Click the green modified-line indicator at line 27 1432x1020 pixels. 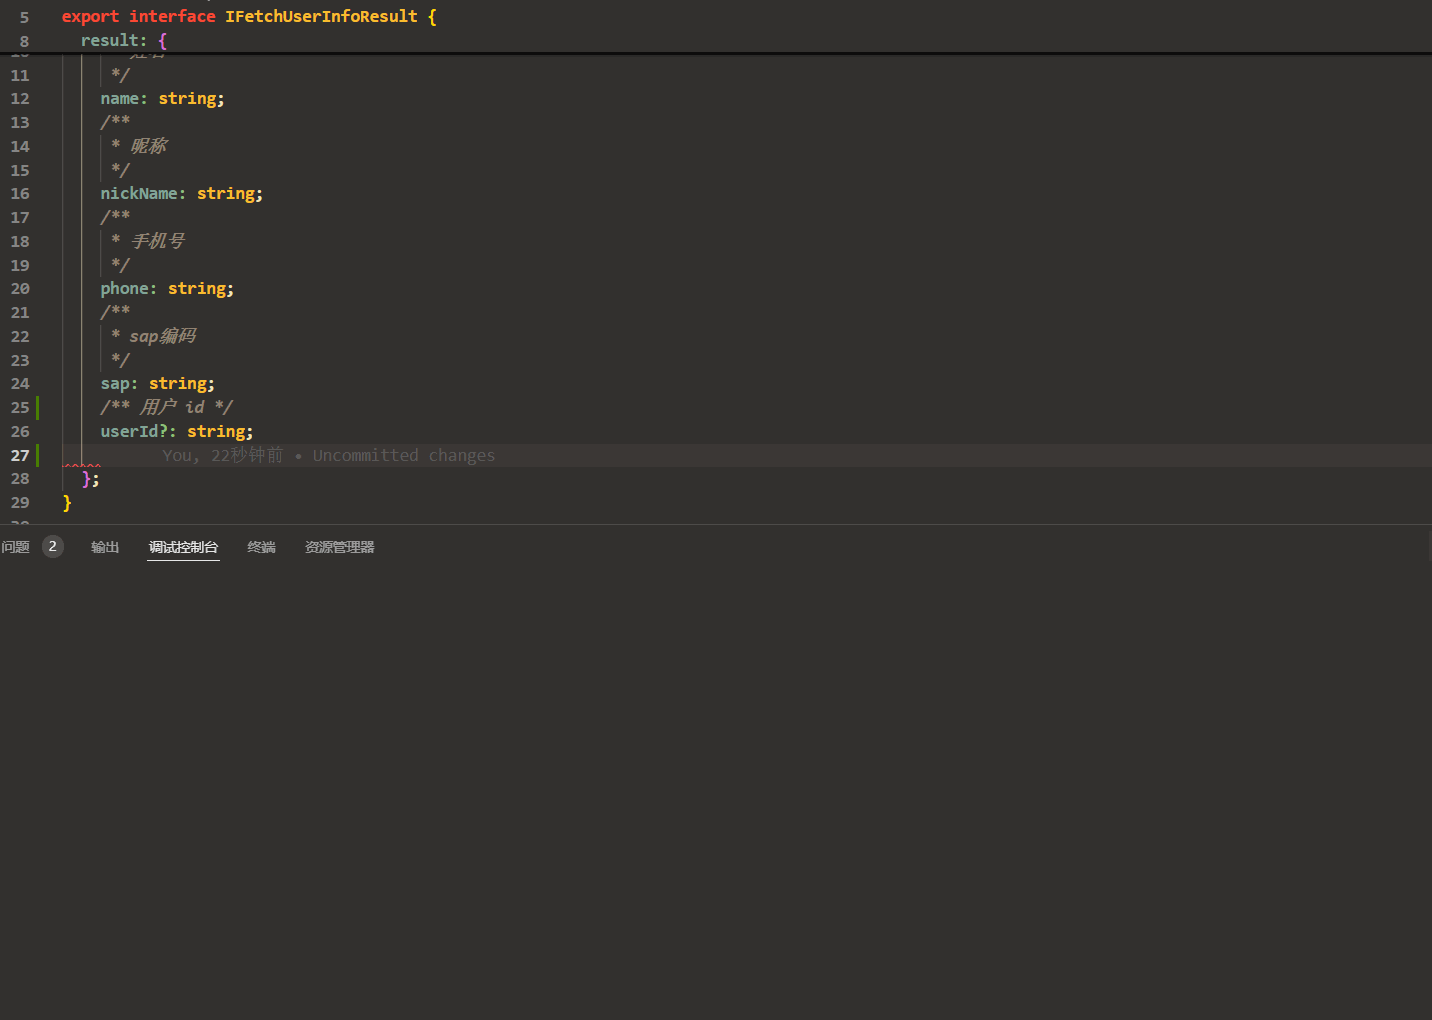pos(37,455)
